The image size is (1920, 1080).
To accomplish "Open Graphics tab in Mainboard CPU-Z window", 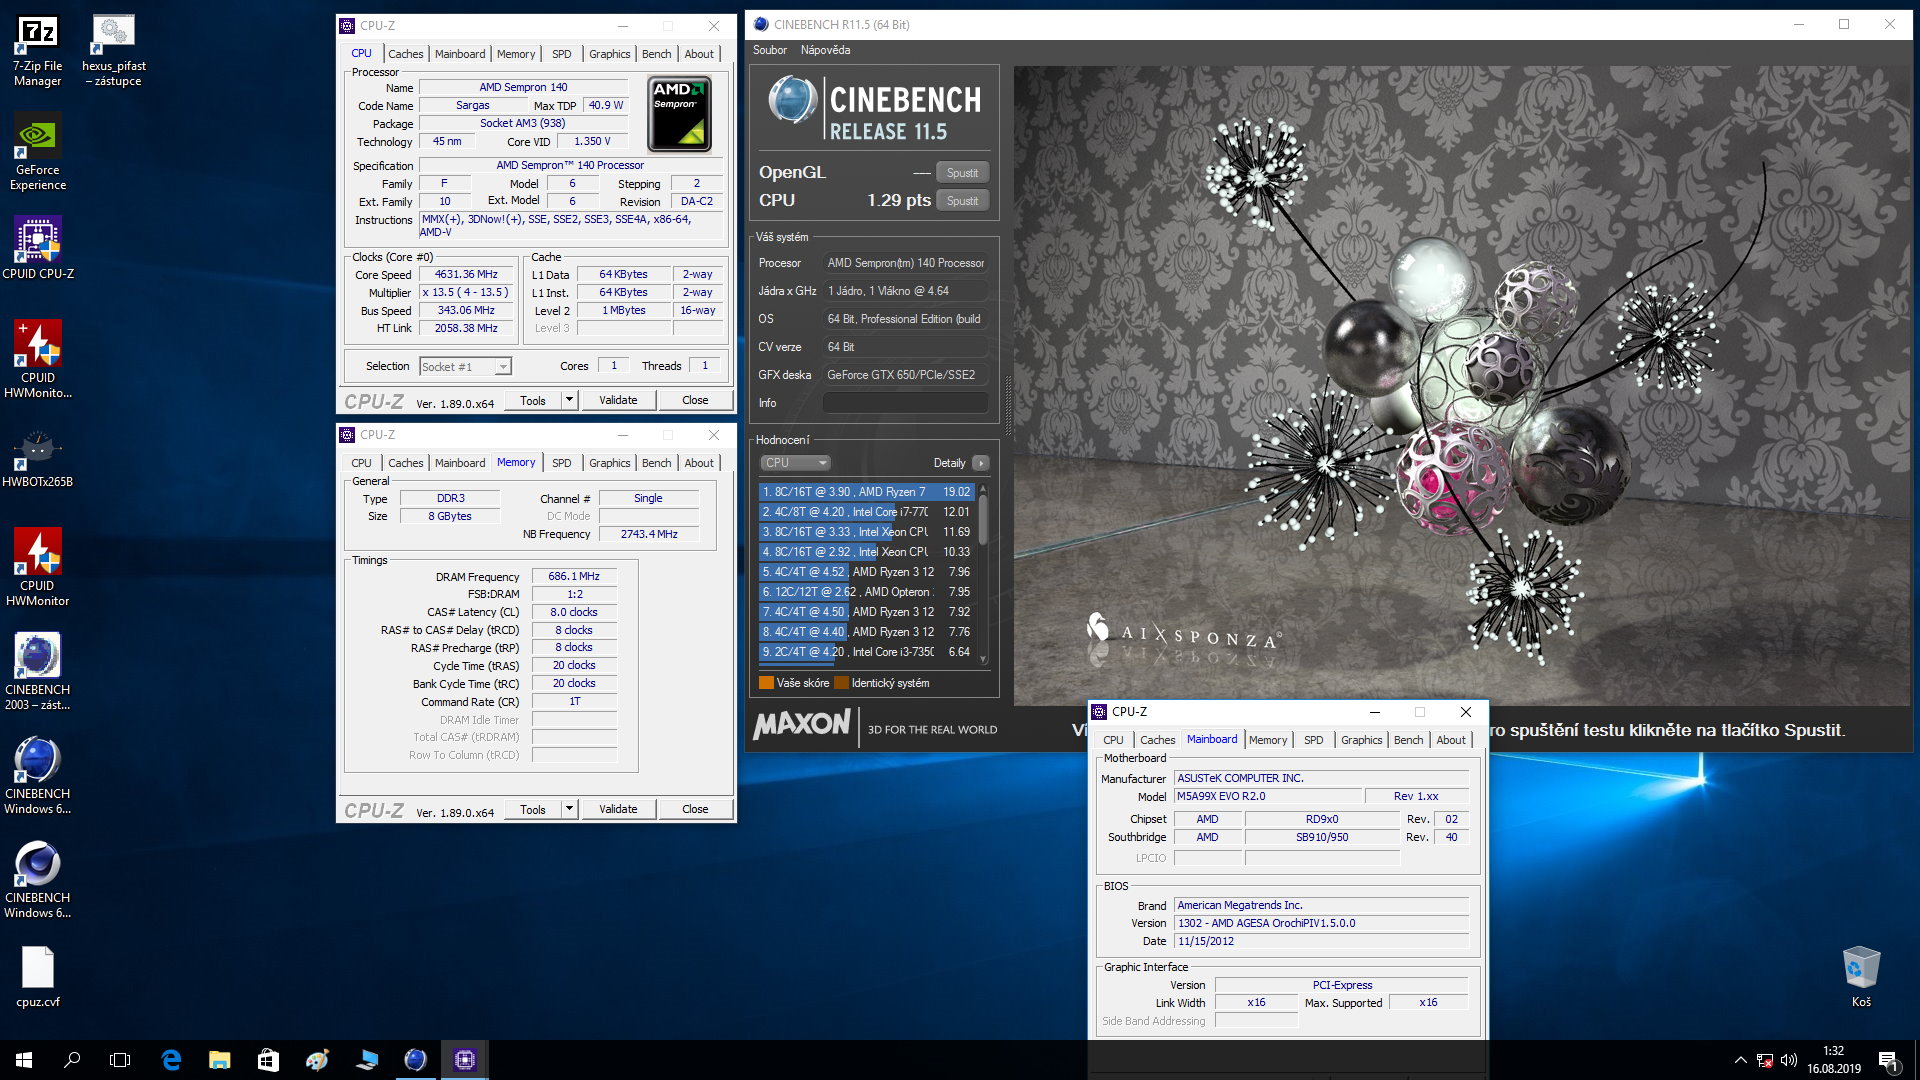I will (x=1362, y=740).
